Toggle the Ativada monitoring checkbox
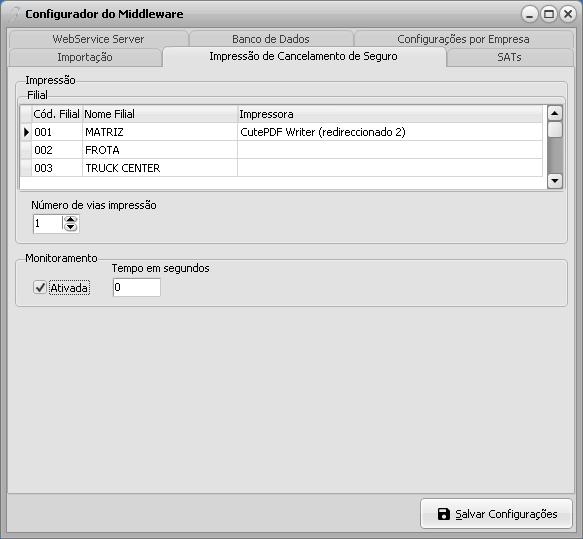This screenshot has height=539, width=583. [x=39, y=287]
